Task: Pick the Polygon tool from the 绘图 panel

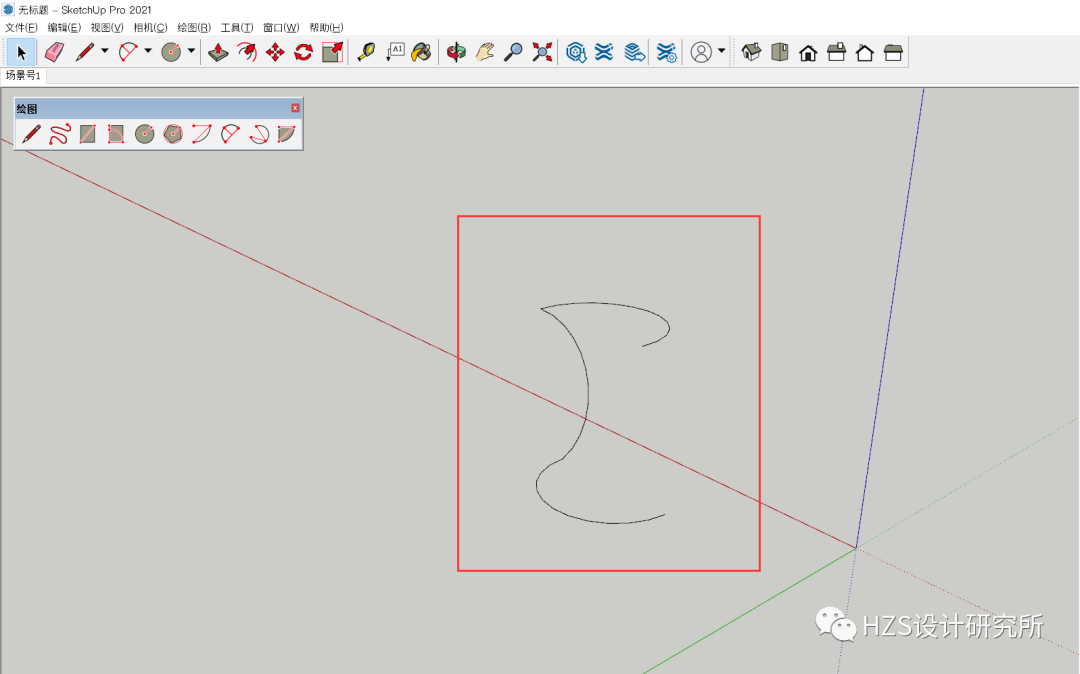Action: click(171, 133)
